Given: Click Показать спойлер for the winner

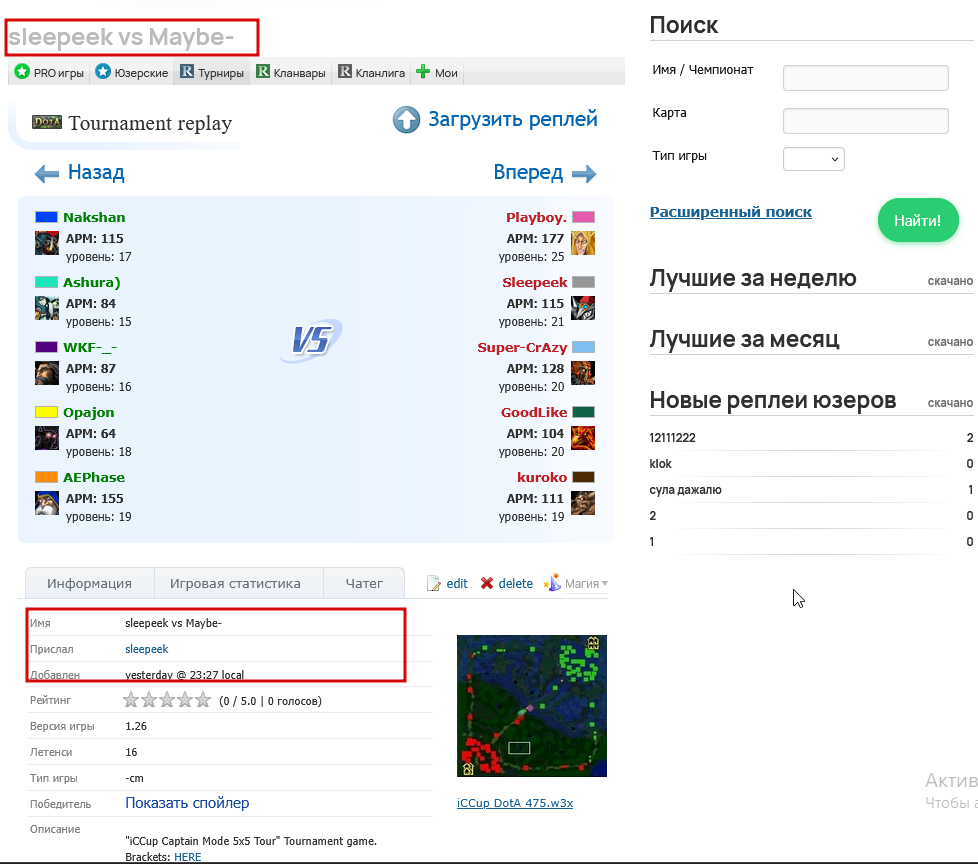Looking at the screenshot, I should [x=187, y=803].
